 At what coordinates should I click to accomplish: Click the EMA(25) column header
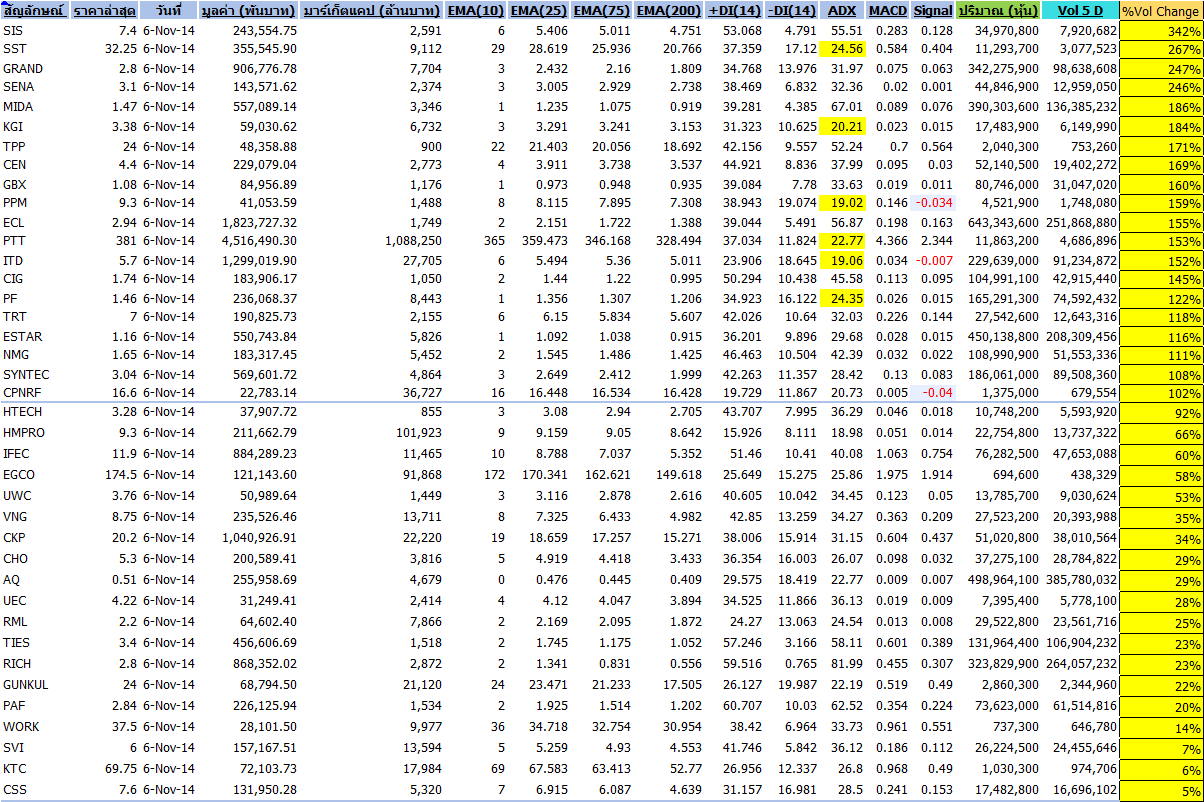[x=538, y=11]
